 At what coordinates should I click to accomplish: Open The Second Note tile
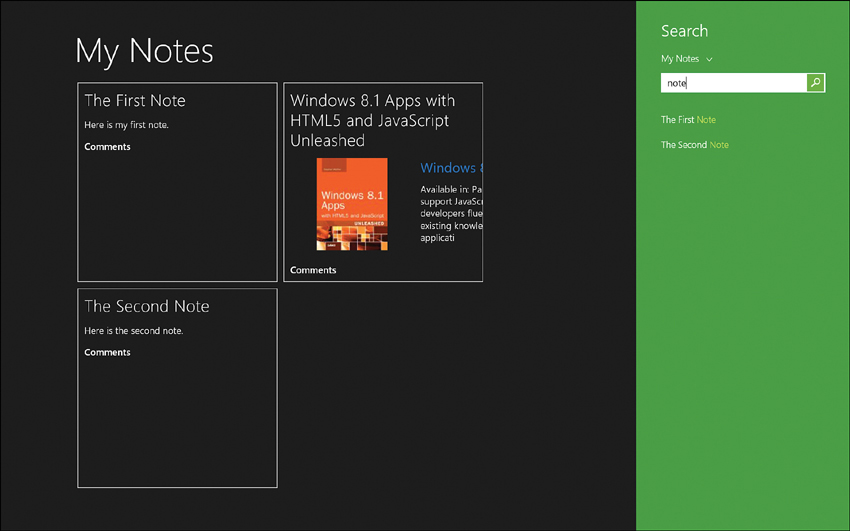pos(177,388)
